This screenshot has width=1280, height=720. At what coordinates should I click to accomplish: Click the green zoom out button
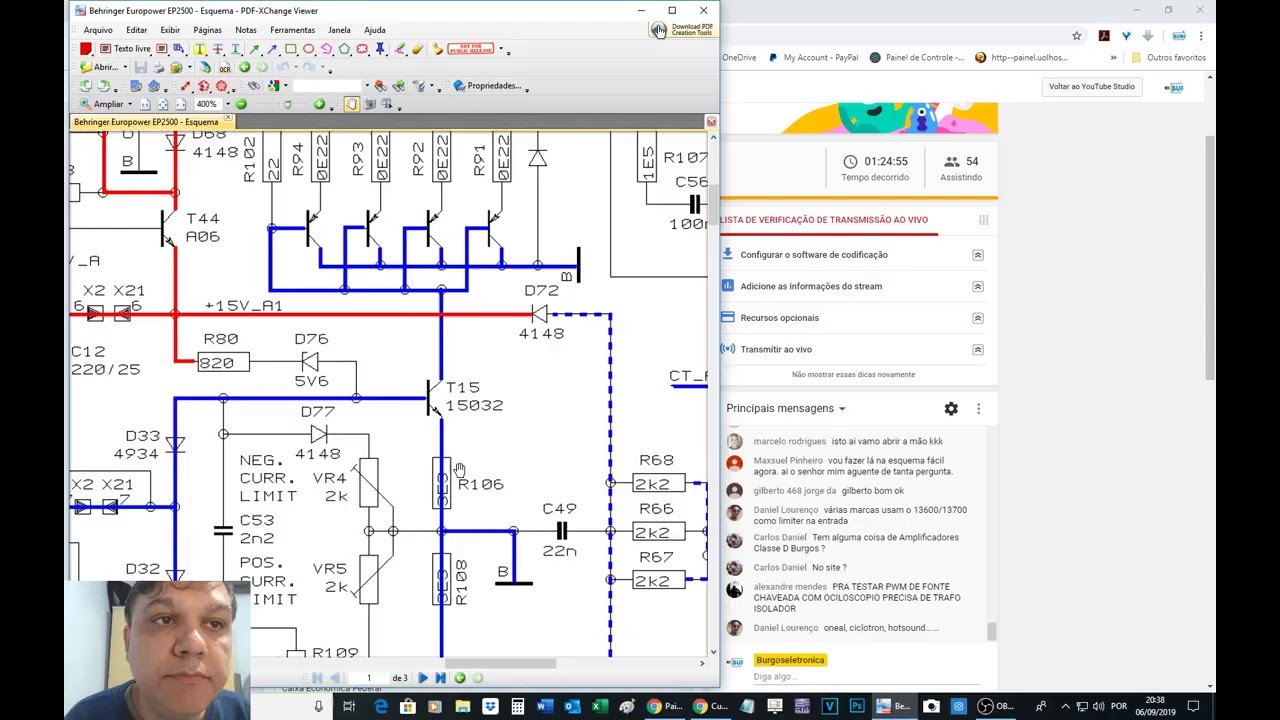(241, 104)
